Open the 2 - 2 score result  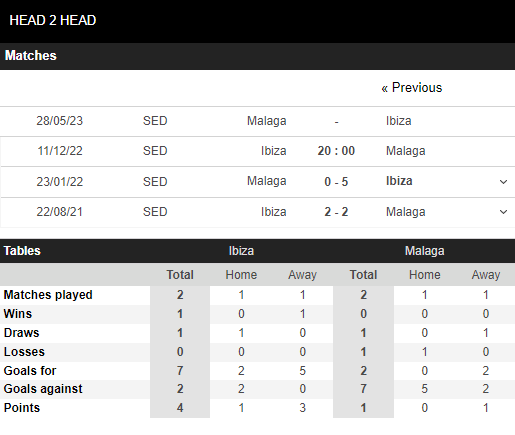tap(336, 212)
